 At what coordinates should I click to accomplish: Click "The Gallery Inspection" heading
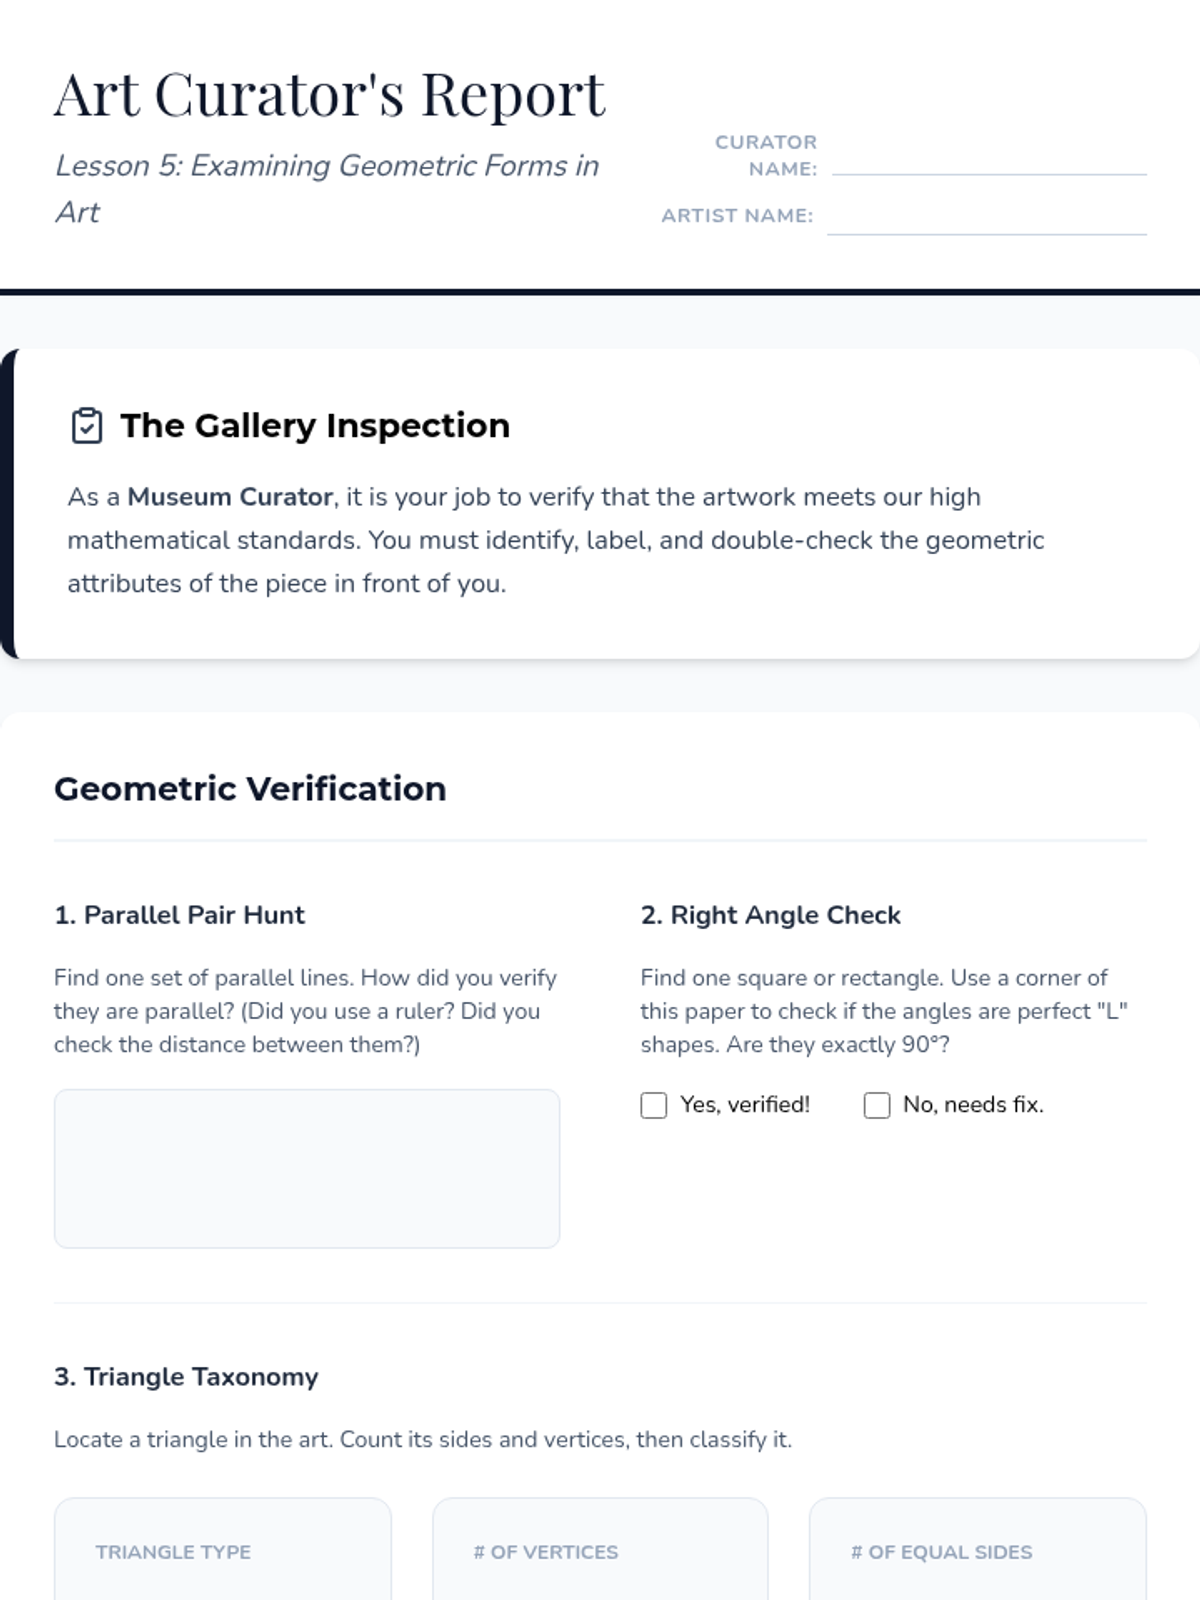[315, 426]
